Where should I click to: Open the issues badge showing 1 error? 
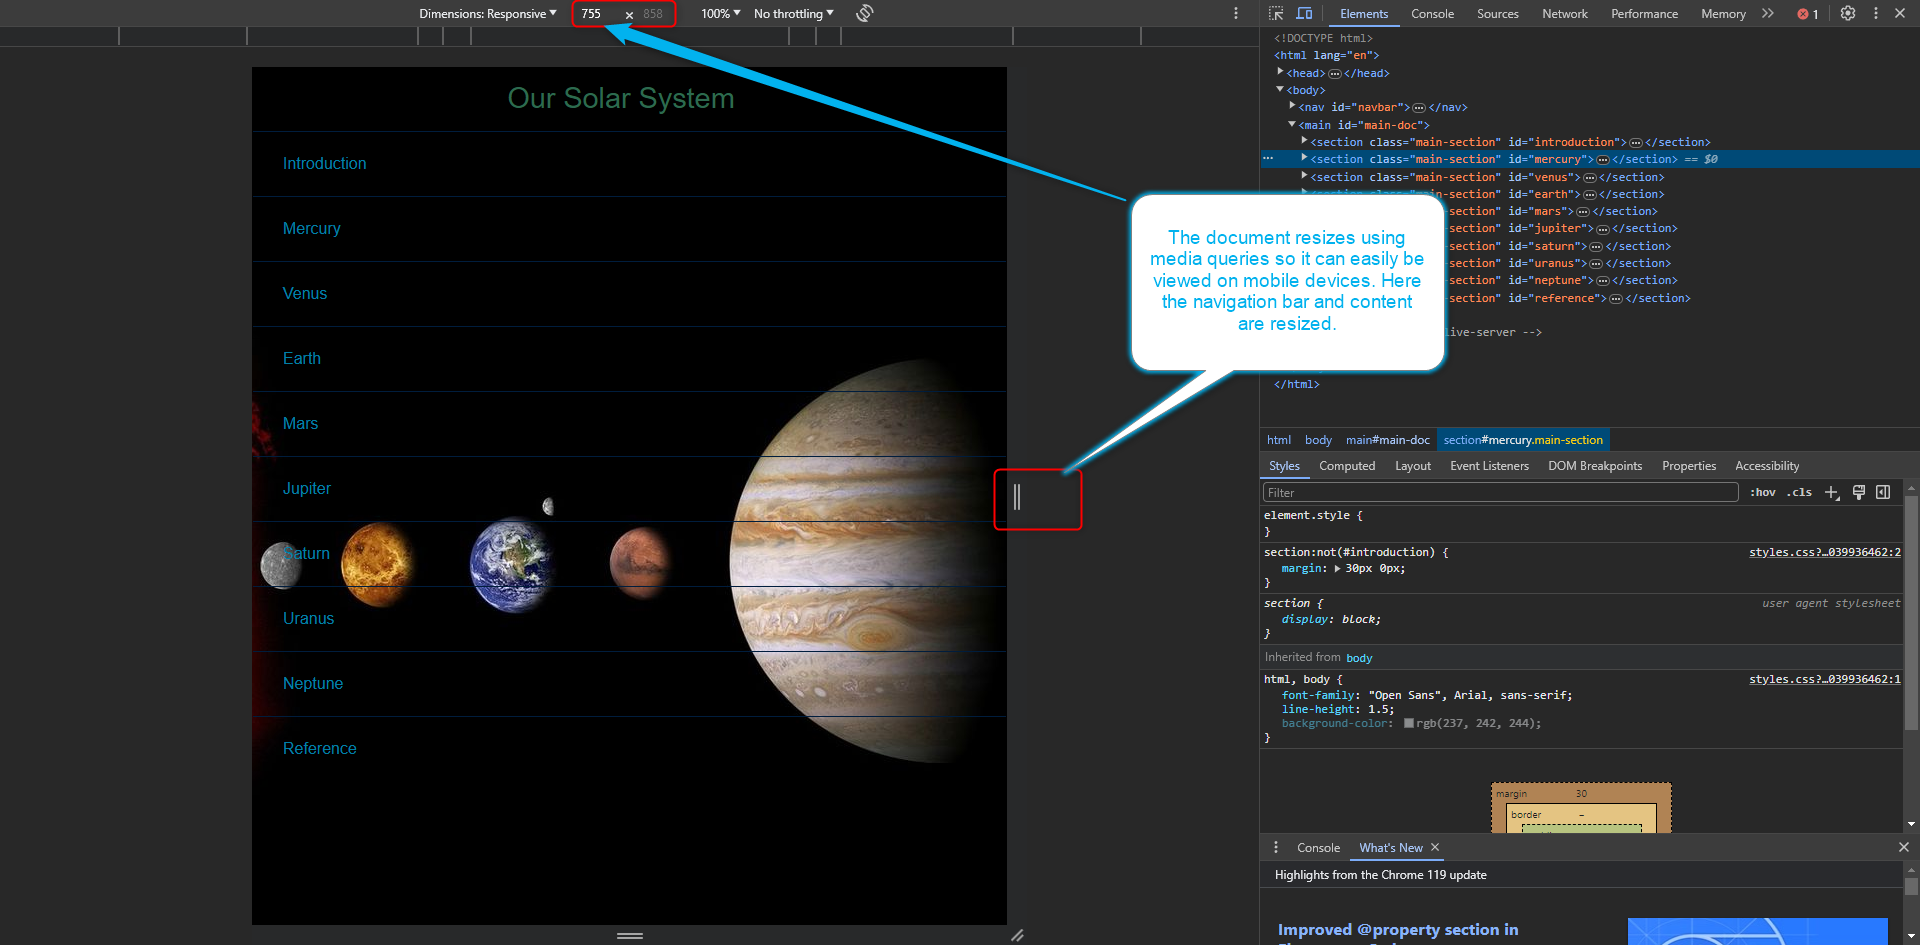(x=1806, y=13)
